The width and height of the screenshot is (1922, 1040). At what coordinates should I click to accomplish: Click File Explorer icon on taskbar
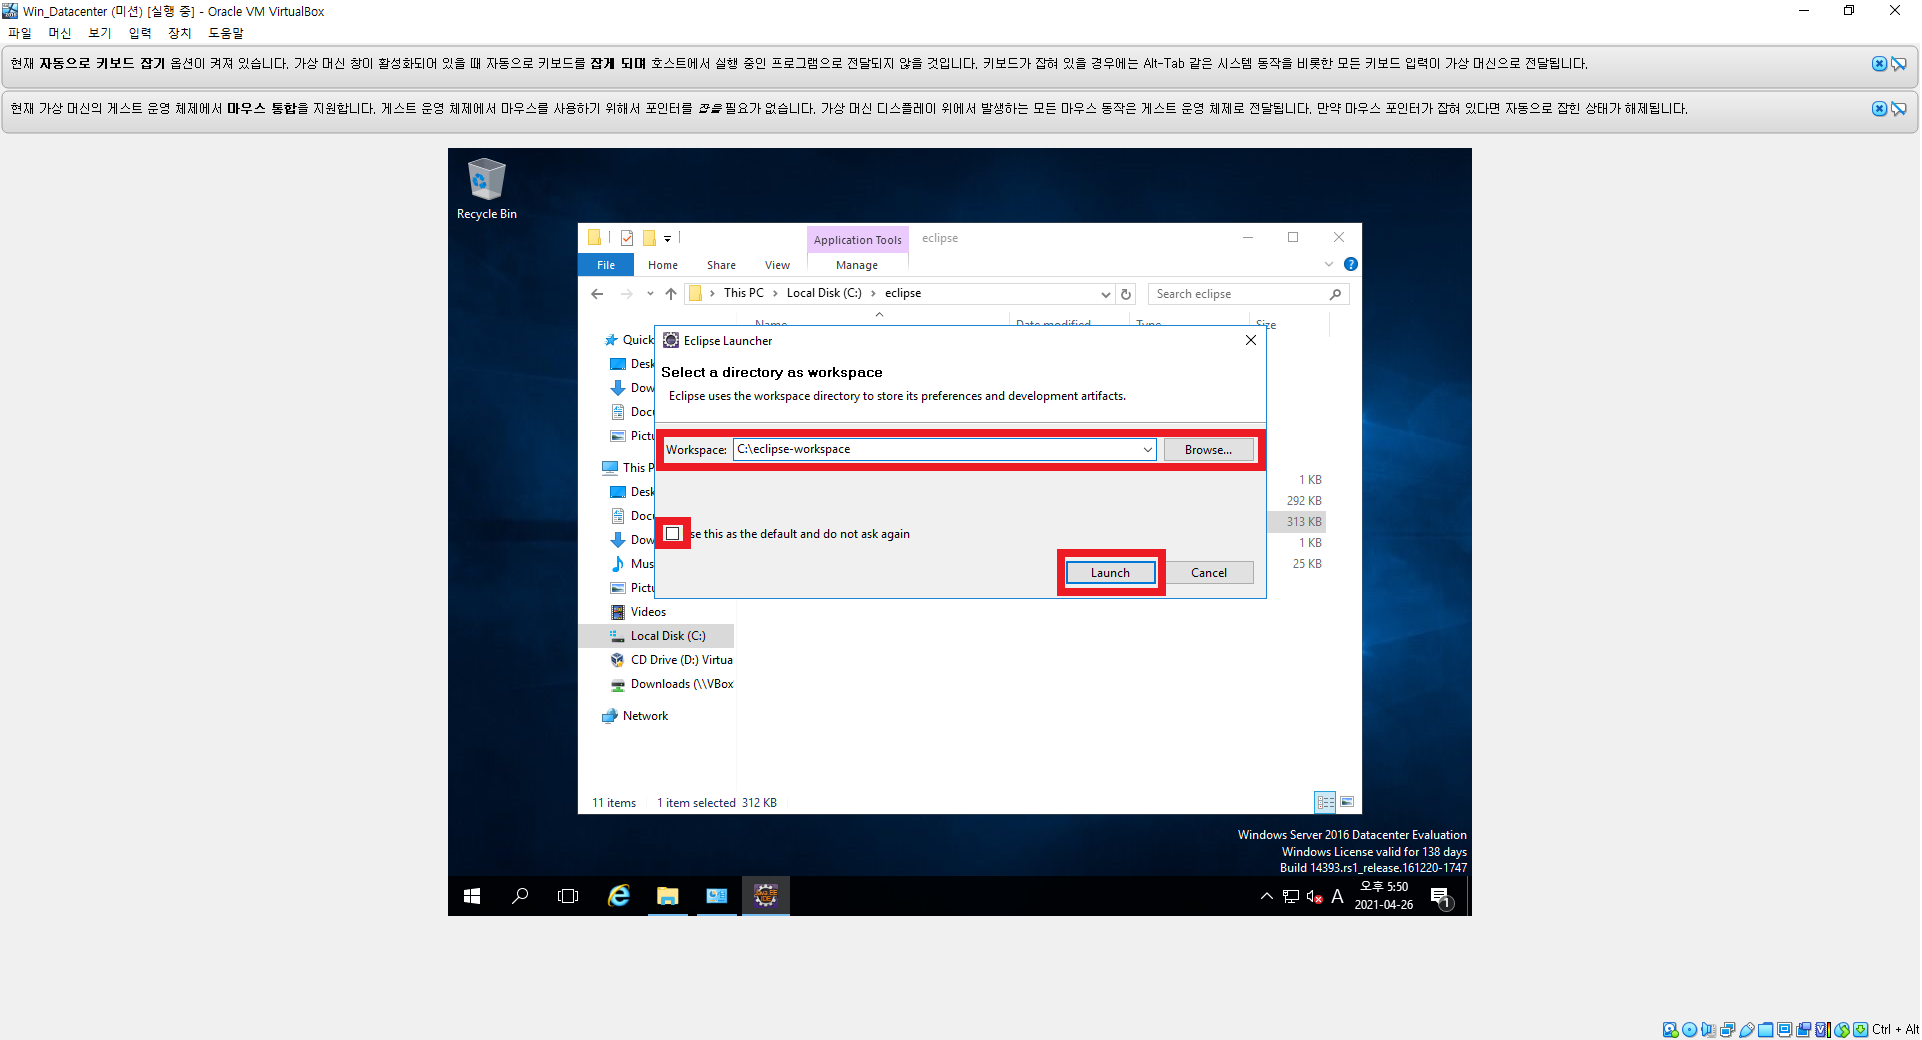pos(667,896)
